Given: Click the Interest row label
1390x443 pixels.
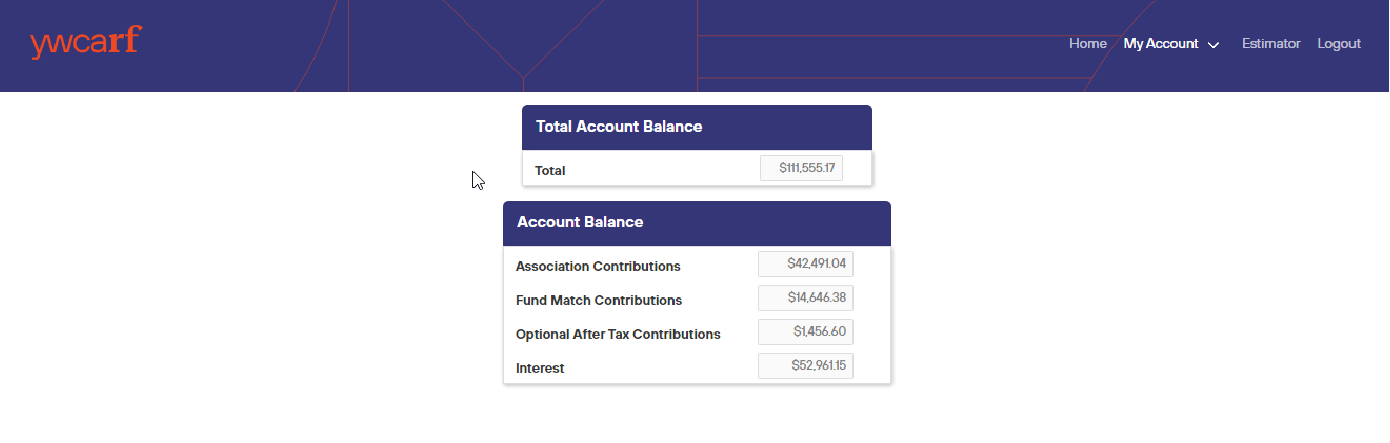Looking at the screenshot, I should pyautogui.click(x=540, y=368).
